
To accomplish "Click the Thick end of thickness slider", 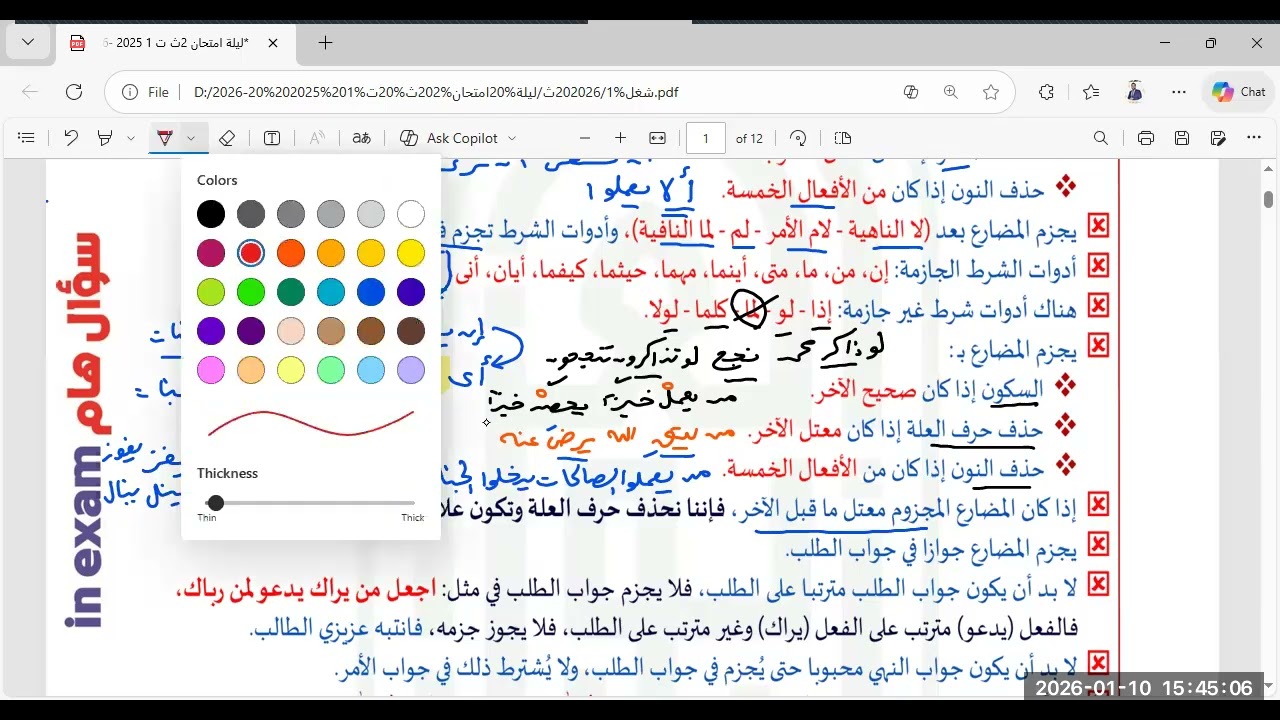I will click(413, 518).
